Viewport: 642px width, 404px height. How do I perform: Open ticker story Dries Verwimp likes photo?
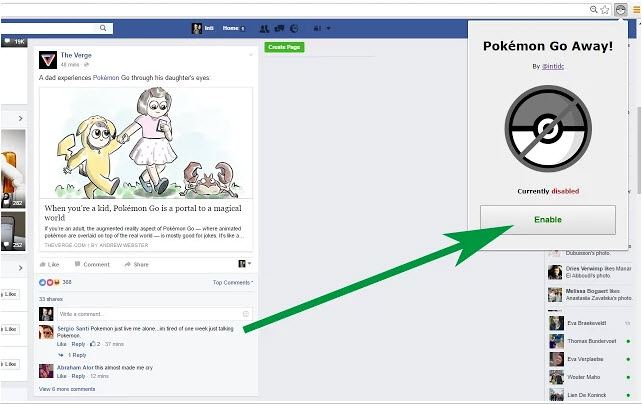click(590, 272)
